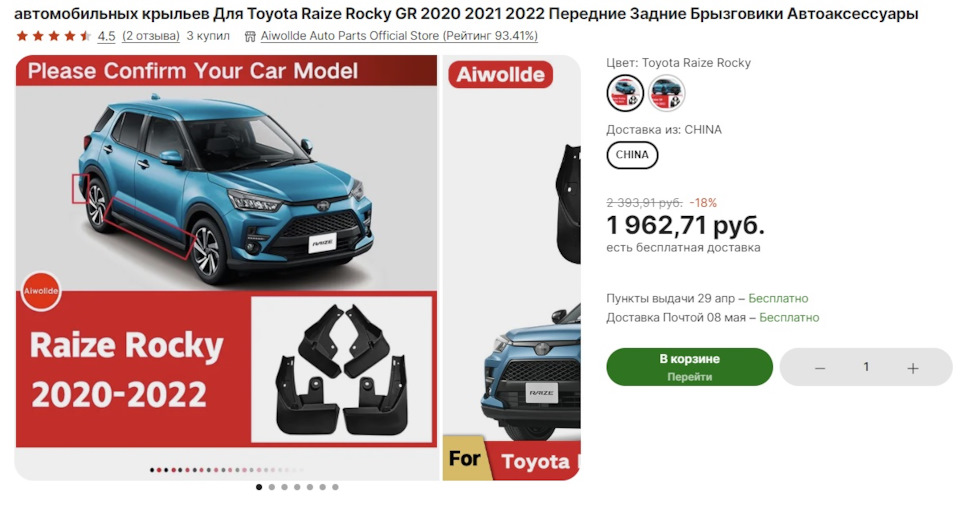Open the main Raize Rocky product image
This screenshot has width=960, height=507.
click(226, 251)
